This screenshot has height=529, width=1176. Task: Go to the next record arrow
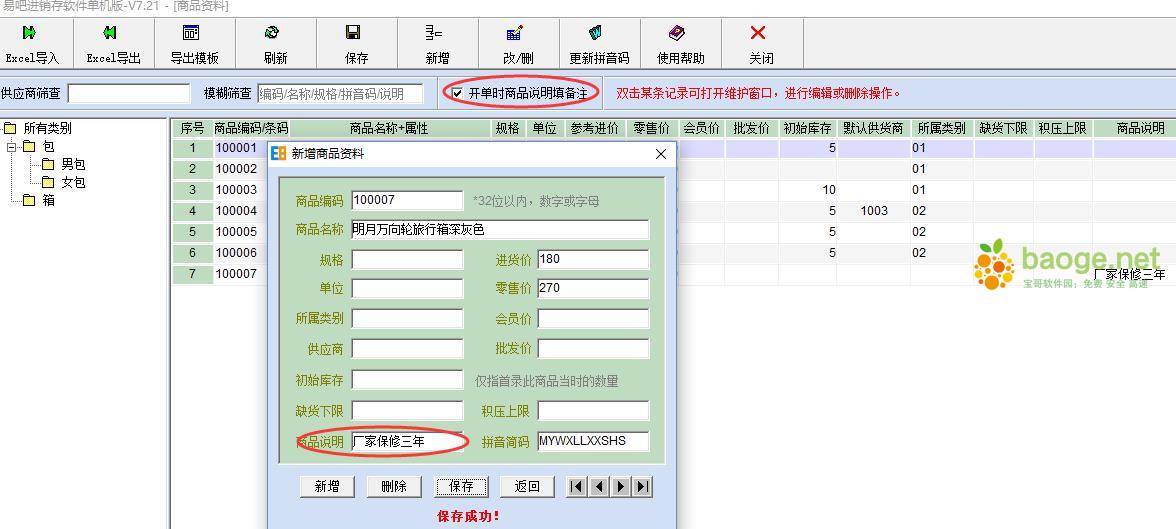(x=620, y=486)
